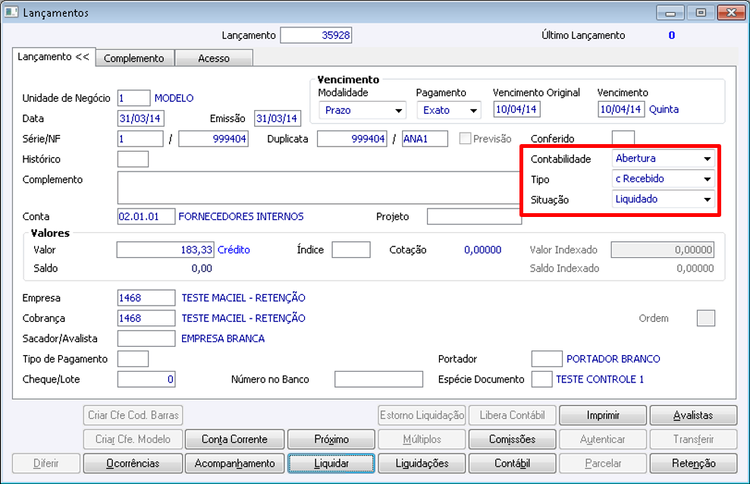Click the Série field before the slash
This screenshot has width=750, height=484.
[x=140, y=139]
